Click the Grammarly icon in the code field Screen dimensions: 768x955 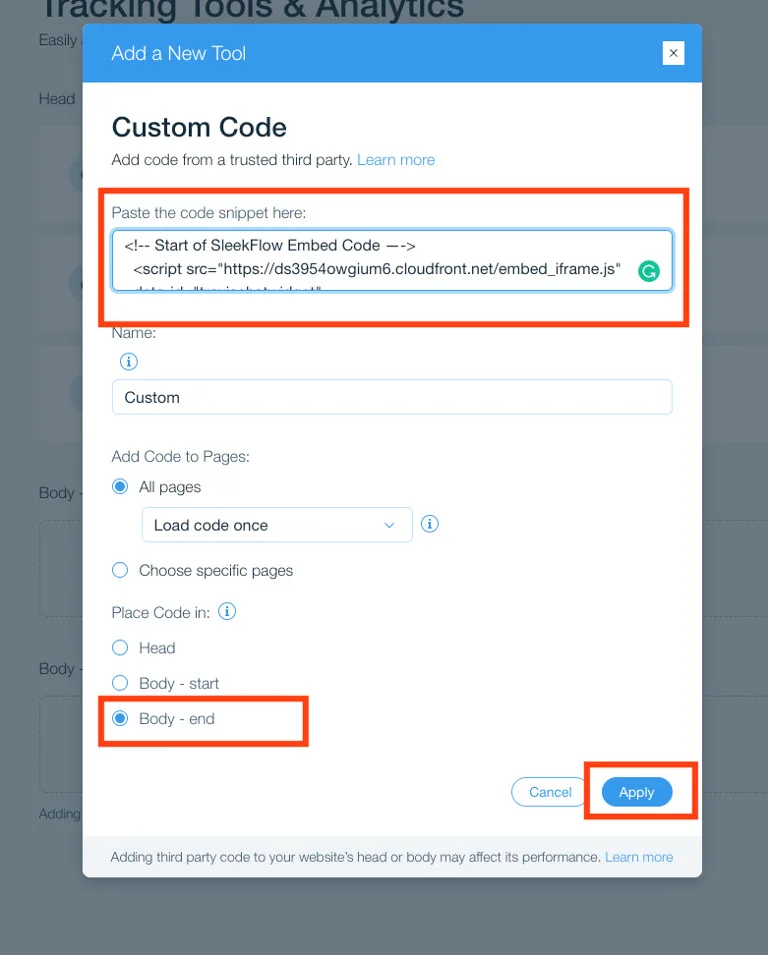click(648, 270)
